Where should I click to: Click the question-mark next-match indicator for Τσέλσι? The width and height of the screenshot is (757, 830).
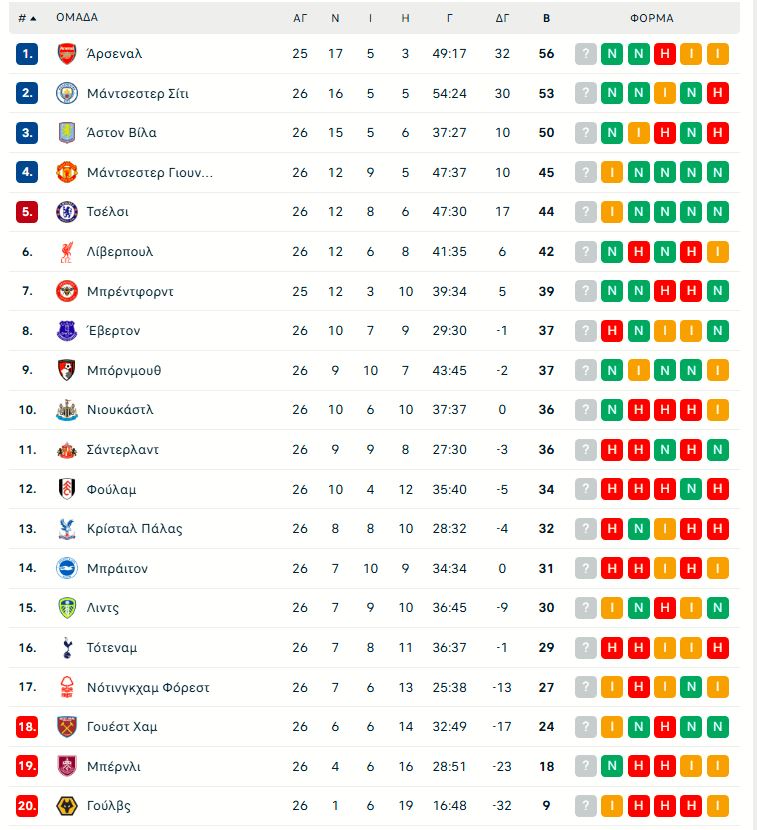click(x=584, y=211)
